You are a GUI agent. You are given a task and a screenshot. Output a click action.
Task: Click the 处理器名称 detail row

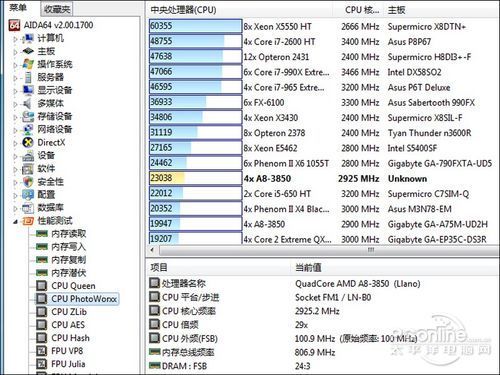coord(323,283)
